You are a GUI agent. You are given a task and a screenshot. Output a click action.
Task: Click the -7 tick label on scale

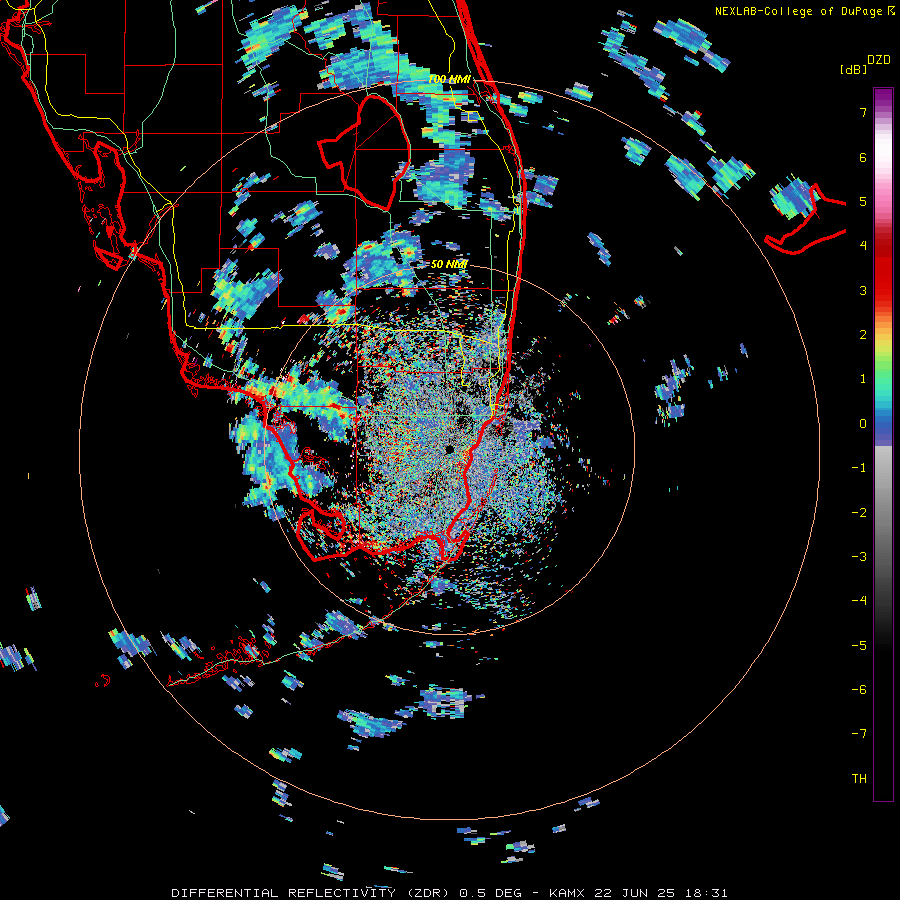(x=859, y=734)
